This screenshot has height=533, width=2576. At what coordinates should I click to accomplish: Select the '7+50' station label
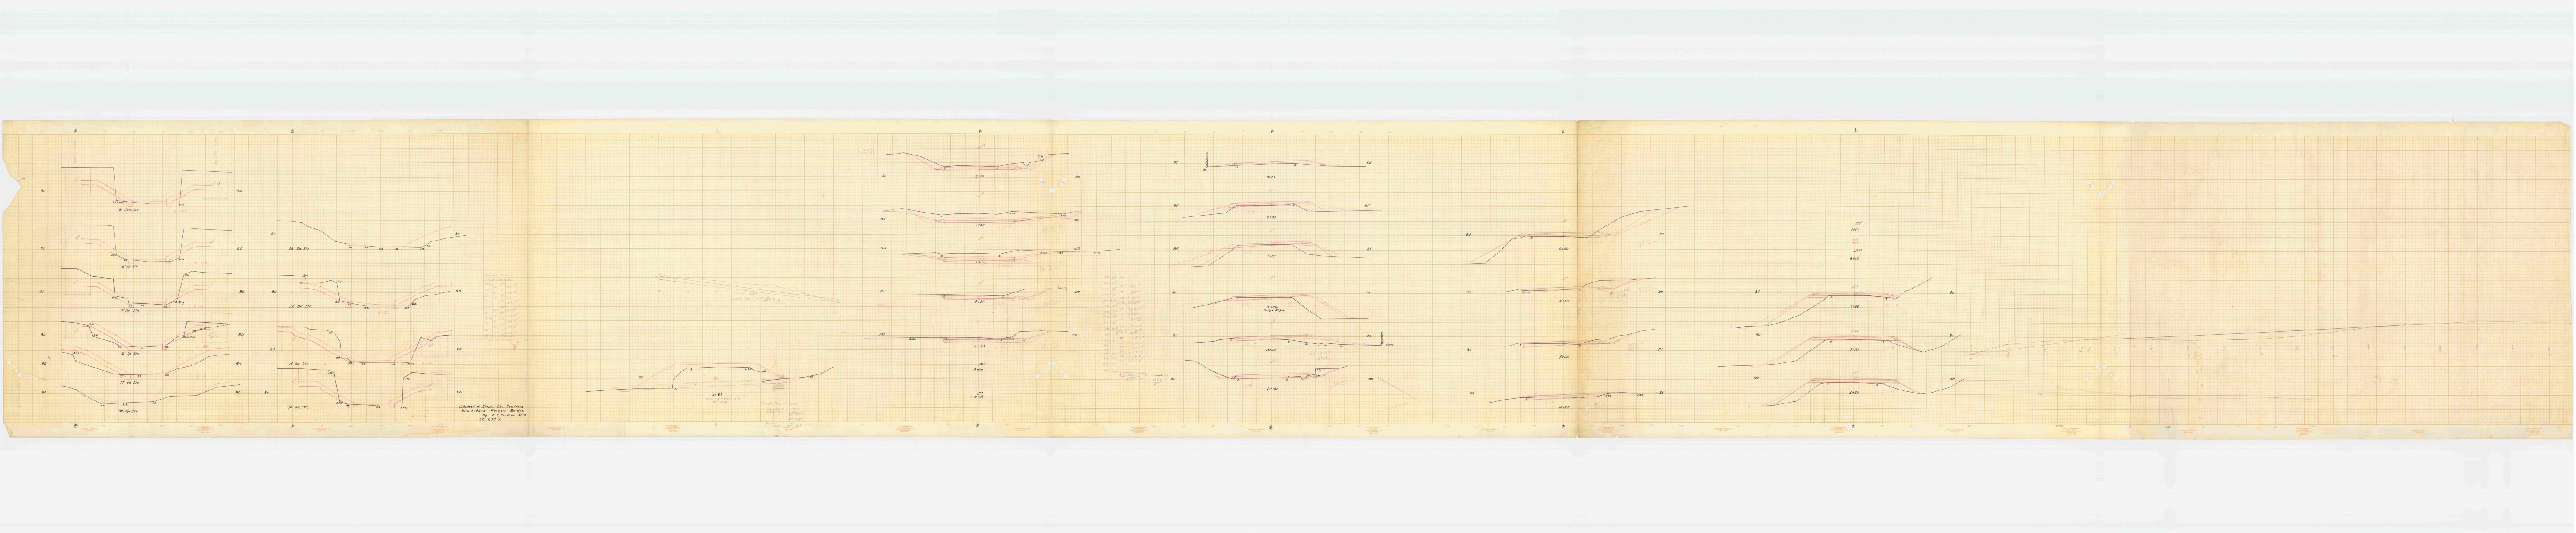coord(1854,306)
